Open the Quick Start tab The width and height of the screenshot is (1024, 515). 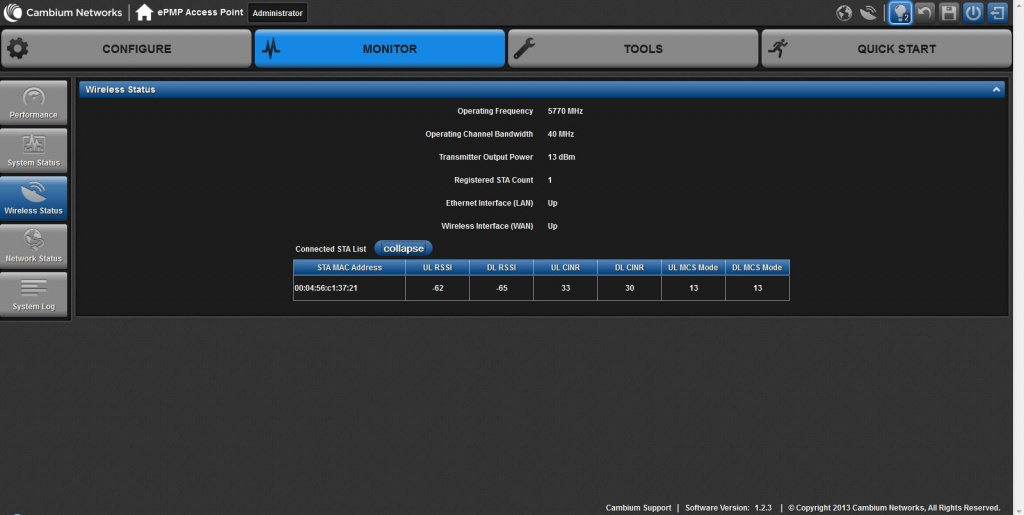coord(887,48)
